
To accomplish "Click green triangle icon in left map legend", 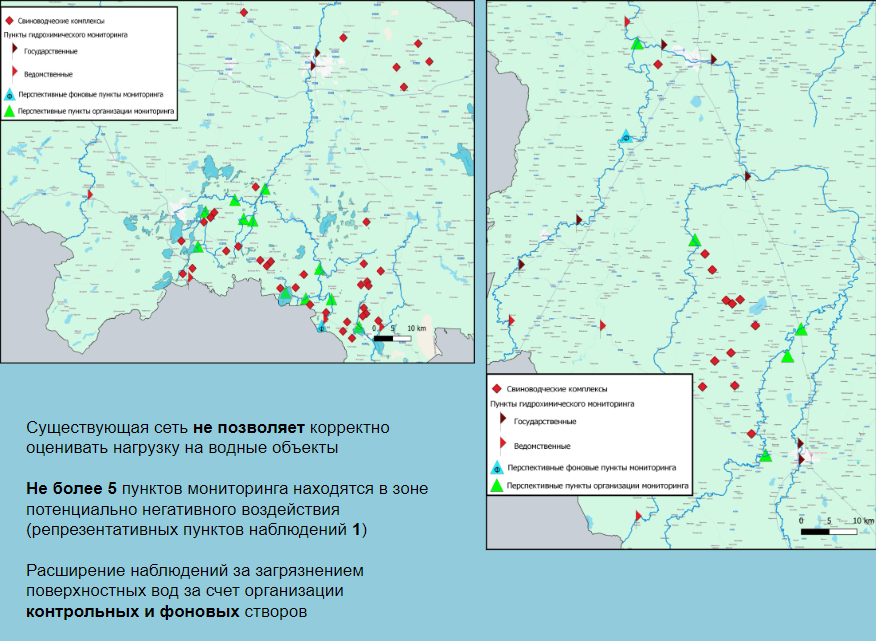I will pos(9,111).
